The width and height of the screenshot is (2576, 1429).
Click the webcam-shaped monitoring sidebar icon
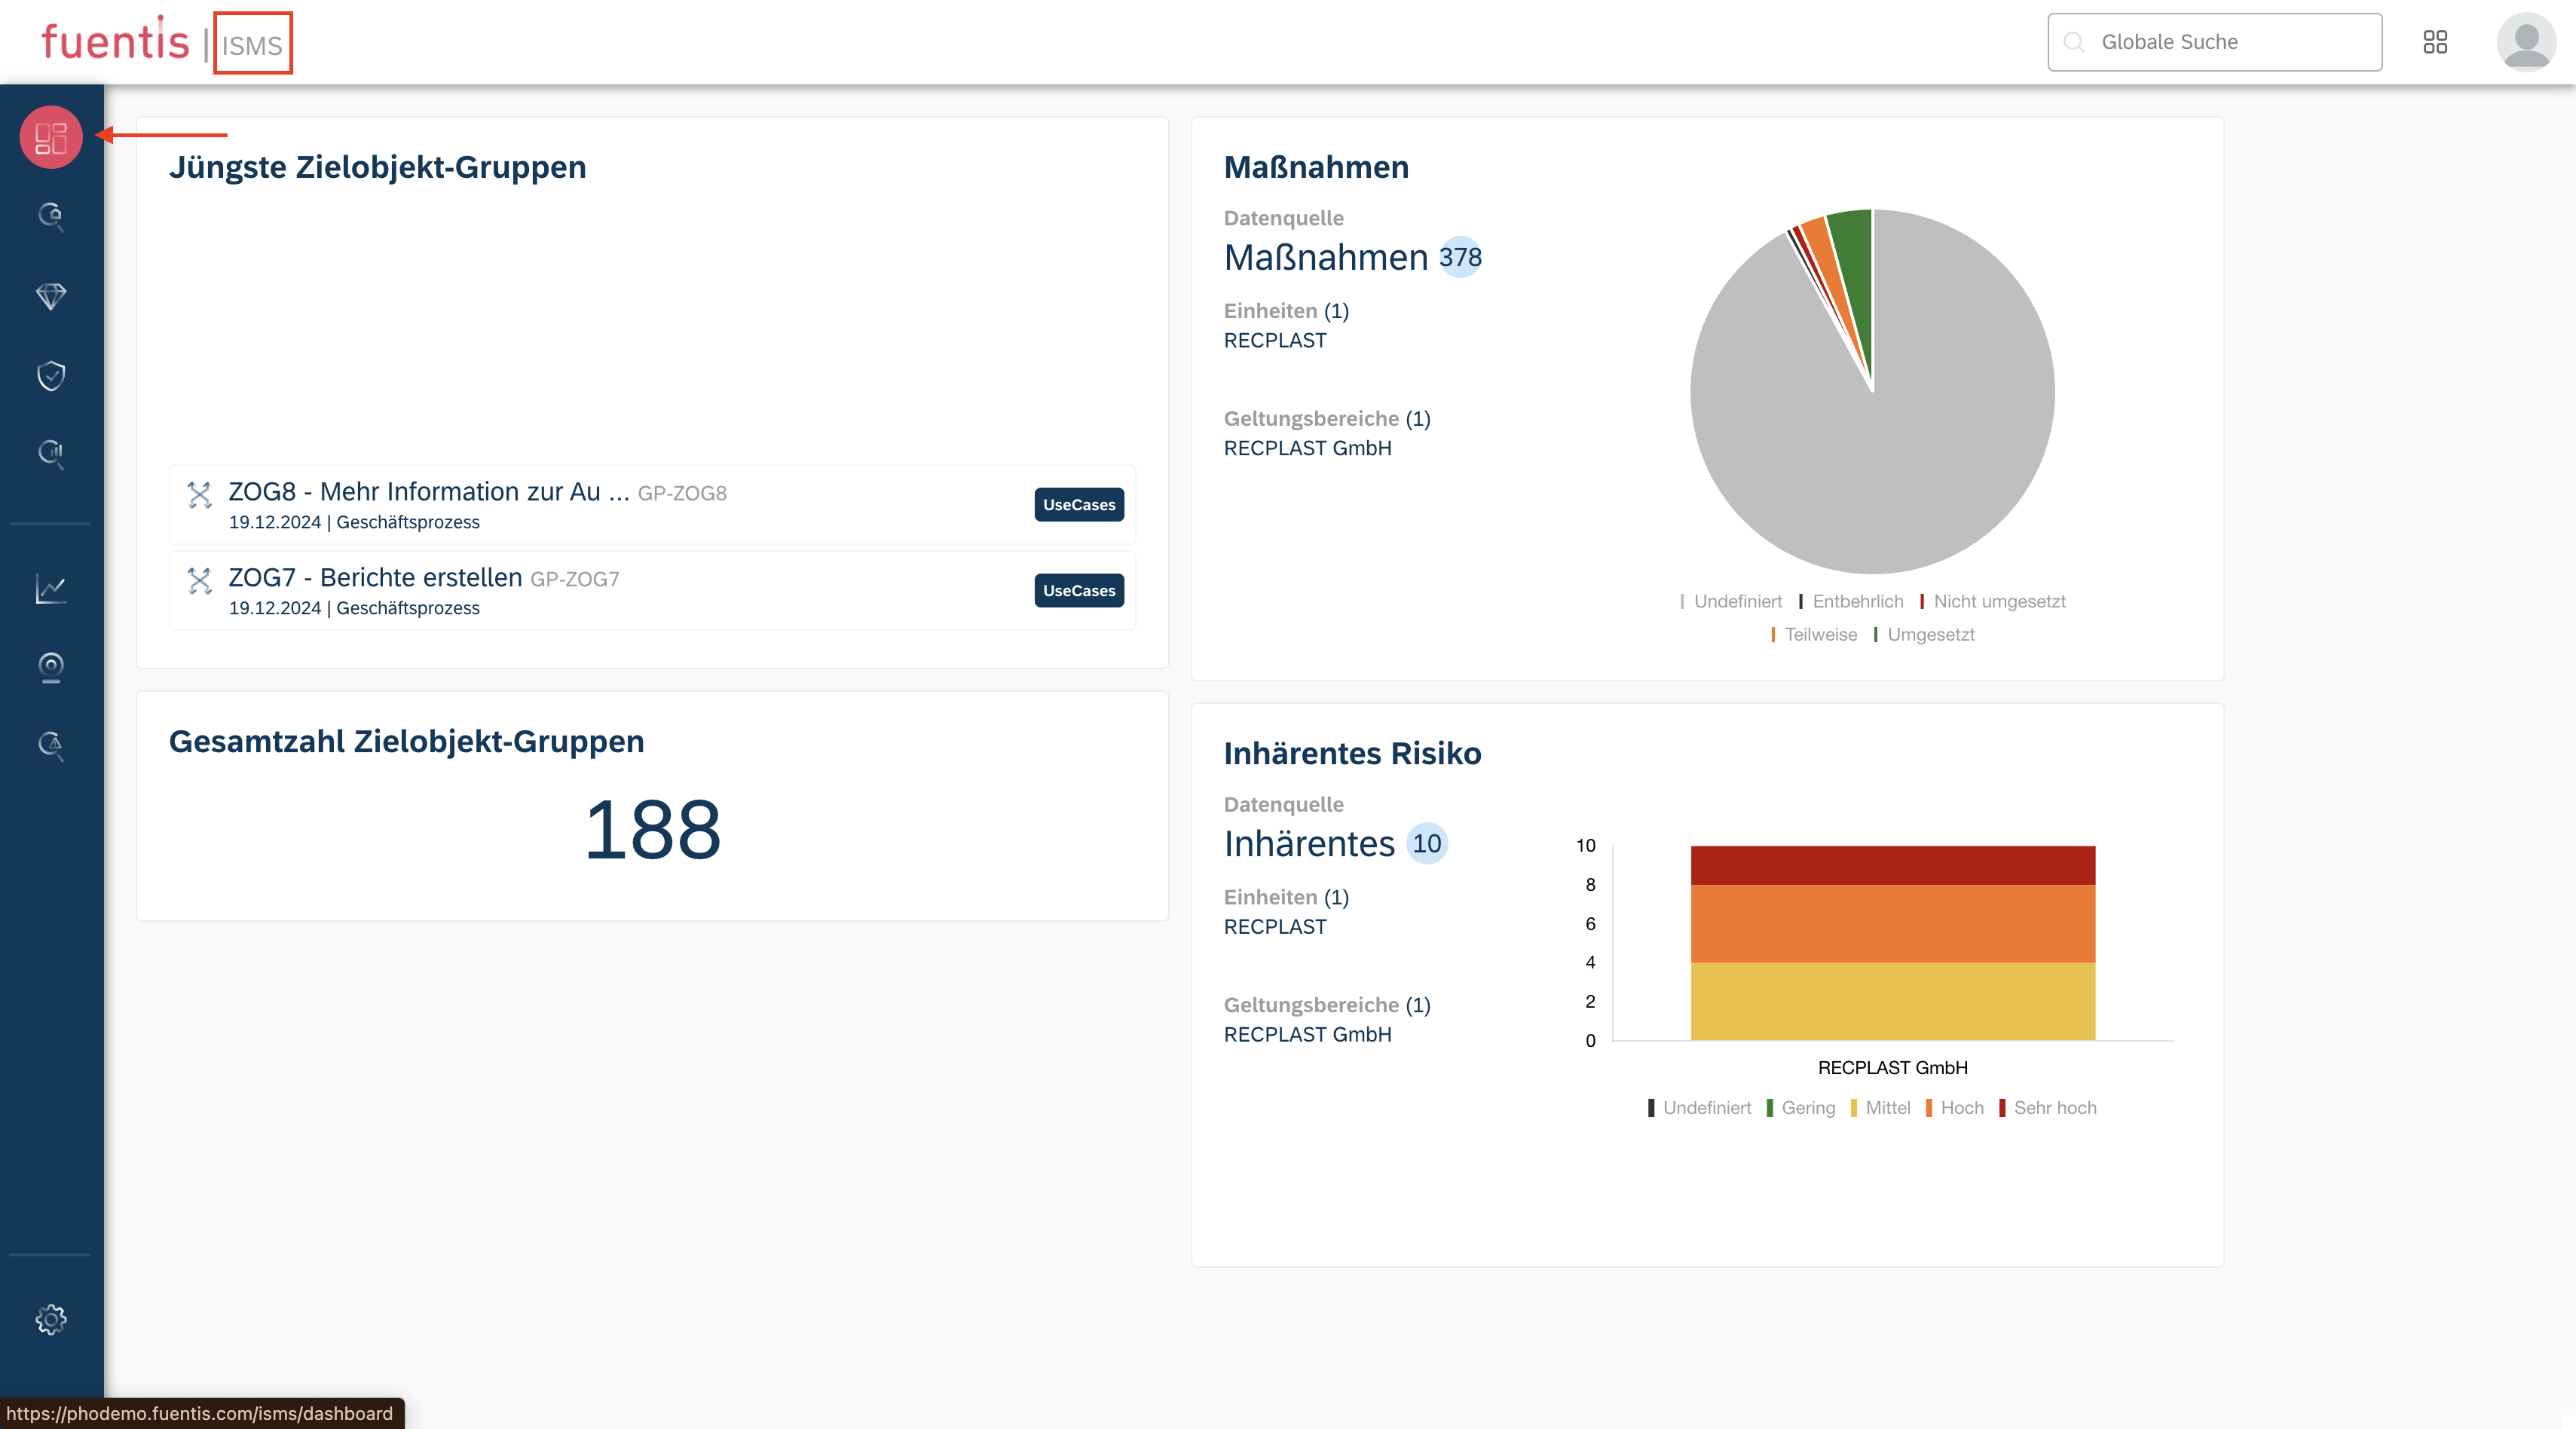point(51,667)
